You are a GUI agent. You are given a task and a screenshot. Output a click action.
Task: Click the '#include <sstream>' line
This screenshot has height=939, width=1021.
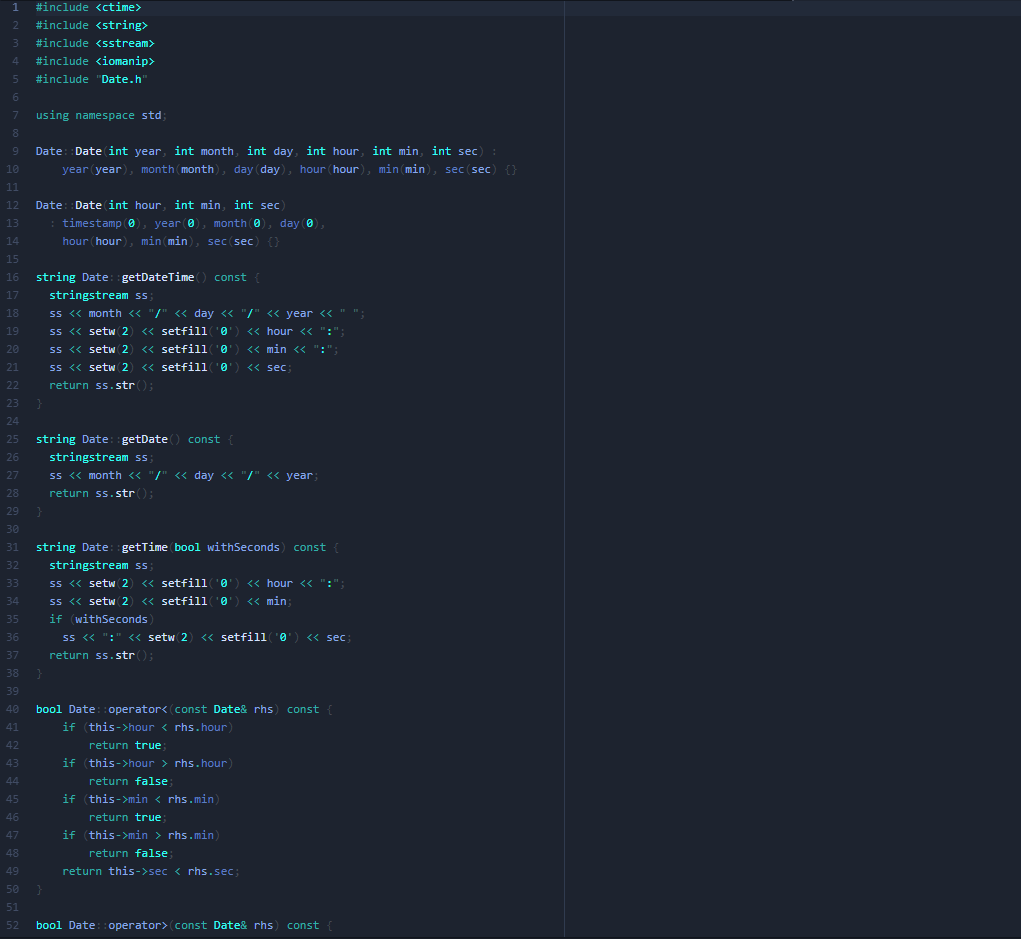point(95,43)
